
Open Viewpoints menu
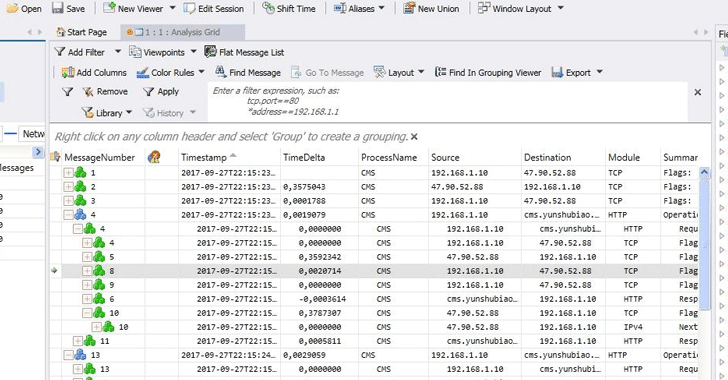pyautogui.click(x=157, y=52)
